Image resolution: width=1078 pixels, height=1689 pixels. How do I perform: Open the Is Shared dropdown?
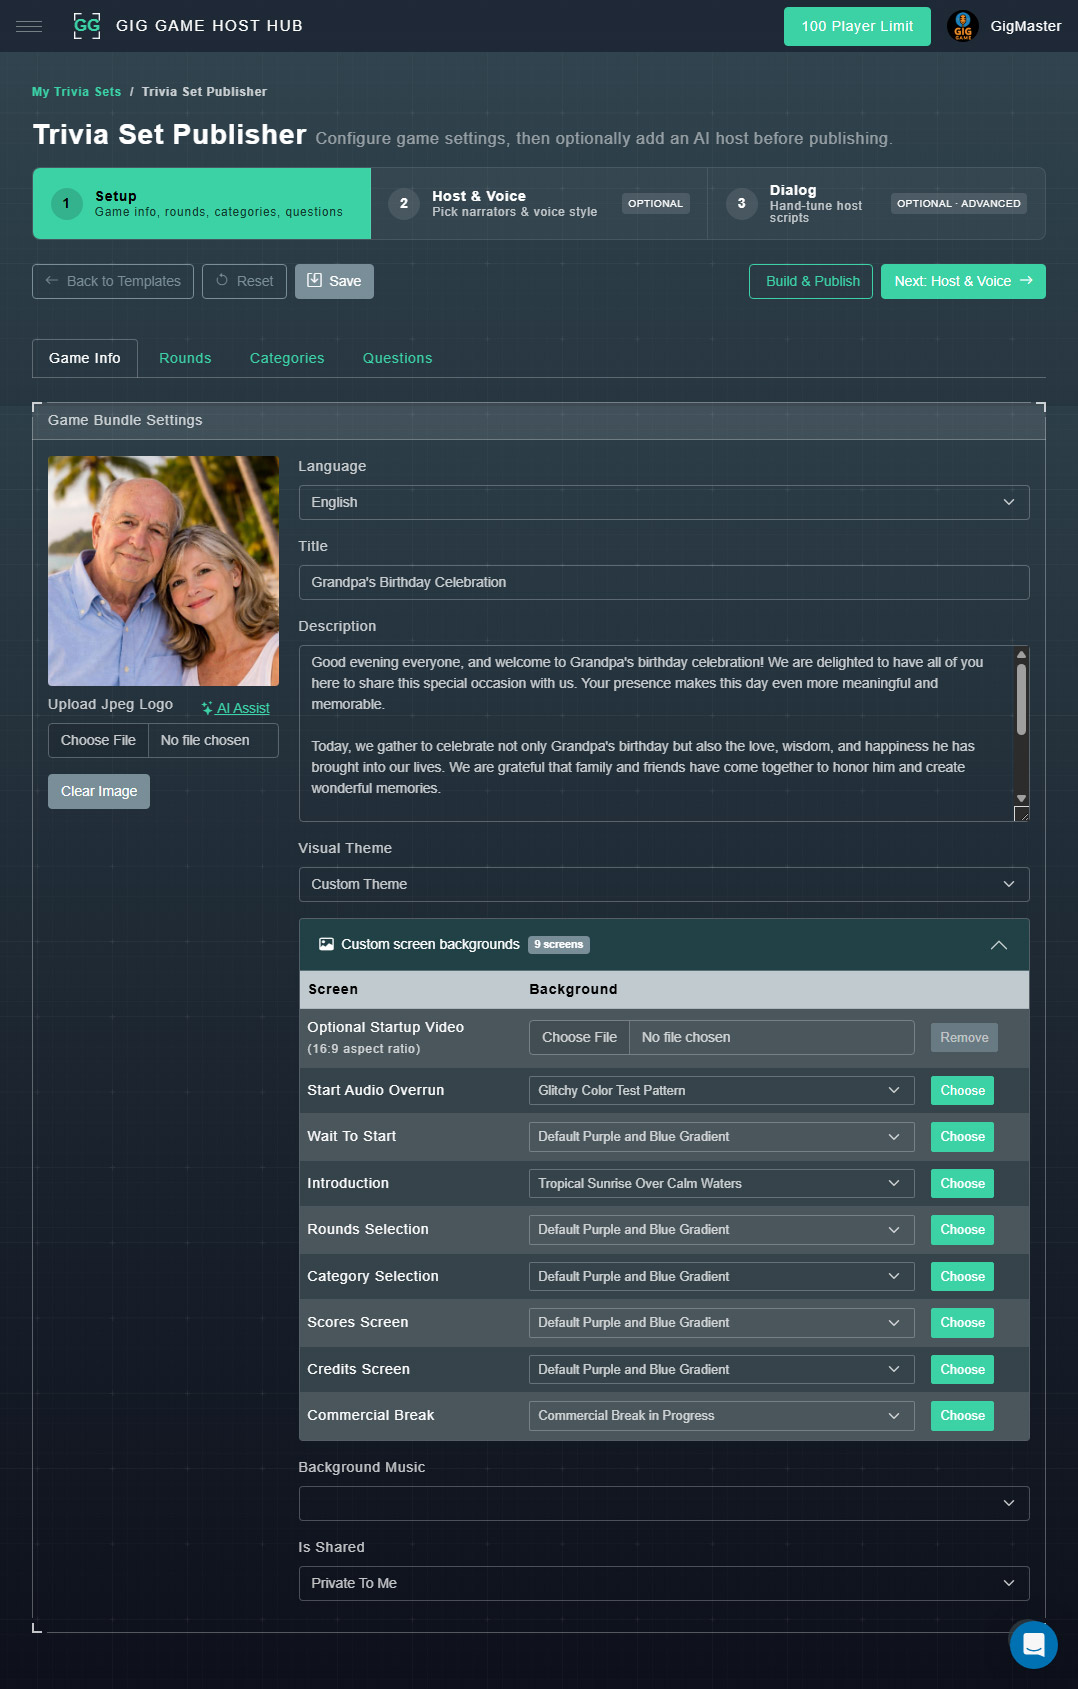pyautogui.click(x=664, y=1583)
